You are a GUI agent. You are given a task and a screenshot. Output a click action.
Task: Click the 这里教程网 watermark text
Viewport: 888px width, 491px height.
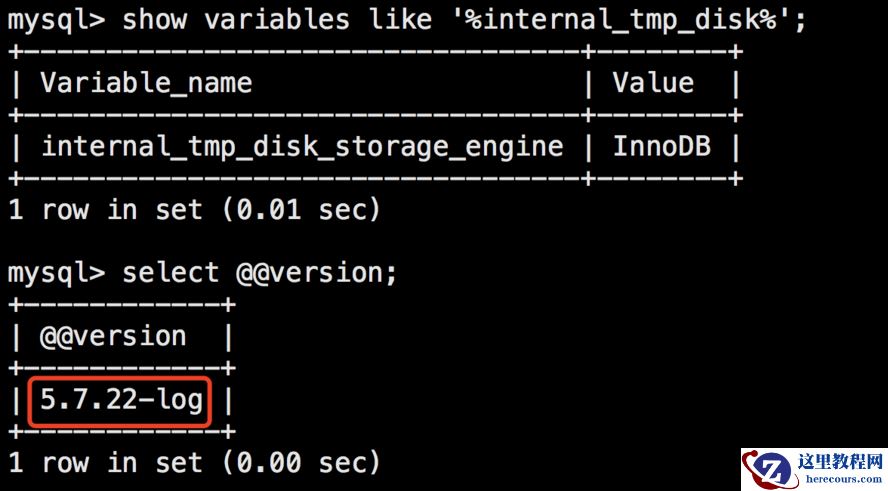pyautogui.click(x=839, y=462)
